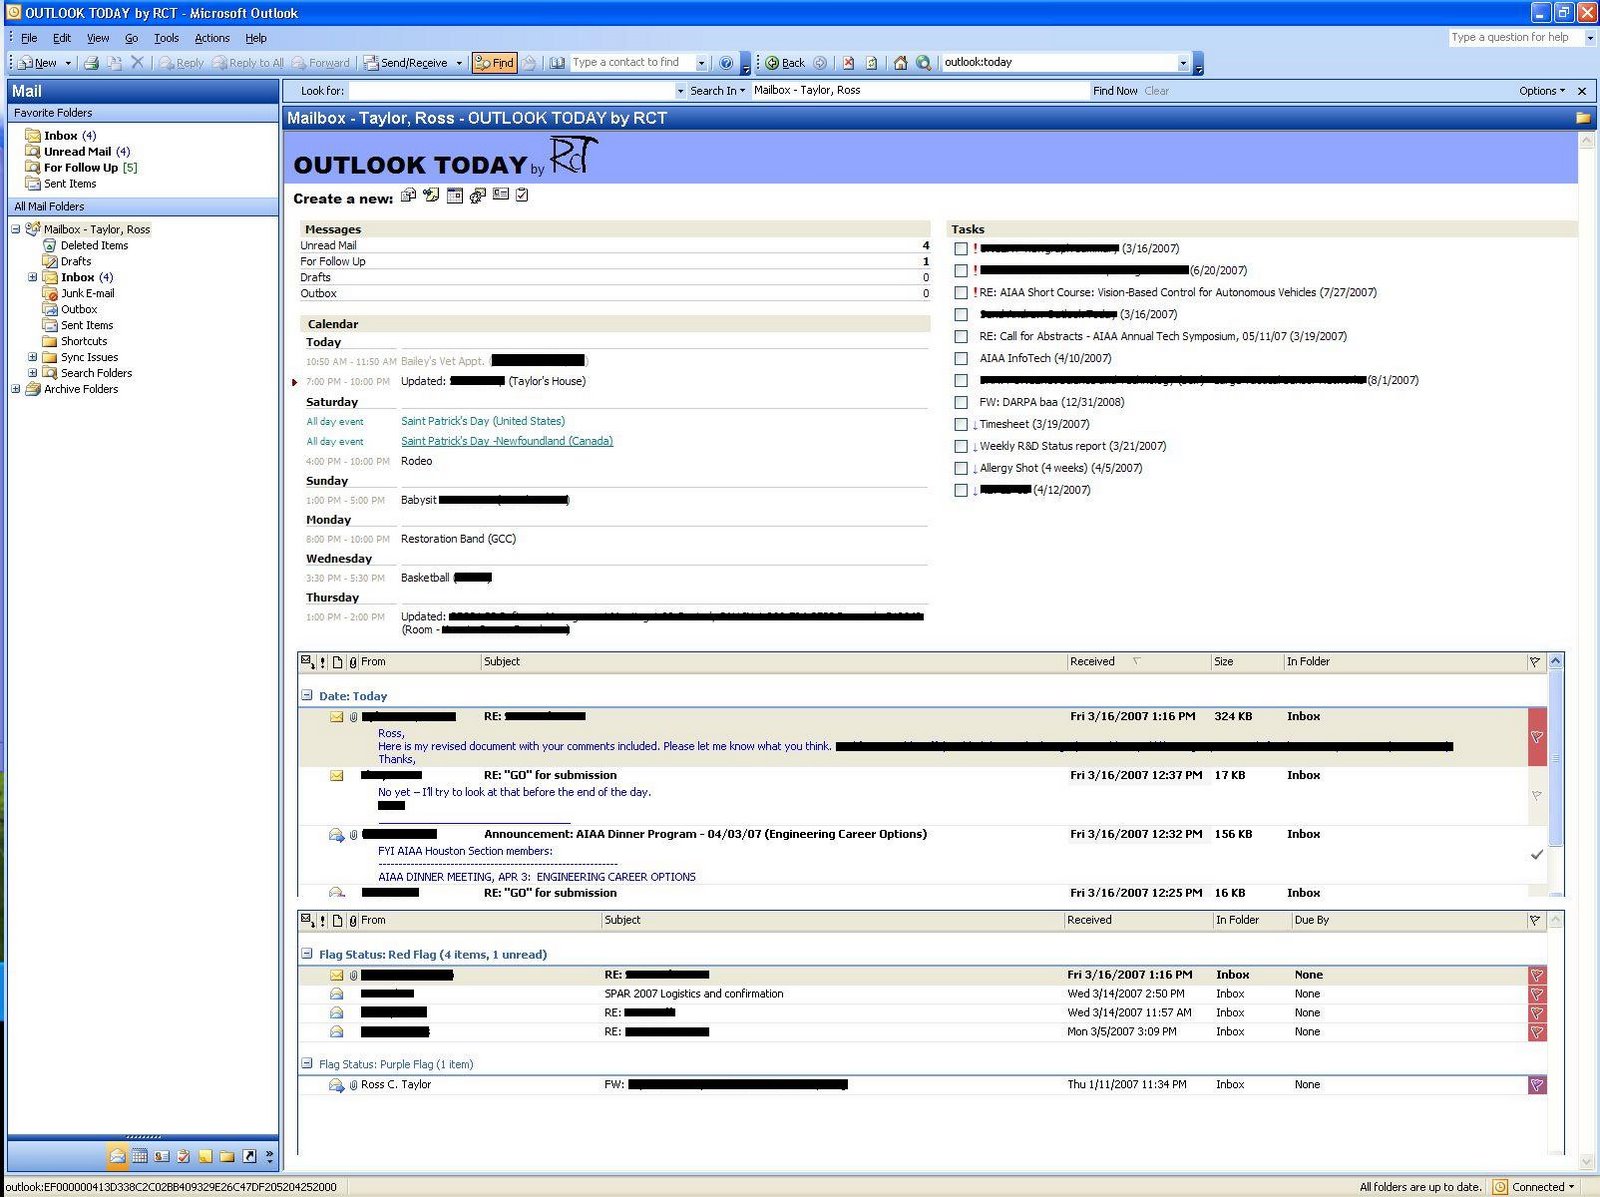Open the Options dropdown in Find bar
This screenshot has height=1197, width=1600.
point(1542,91)
